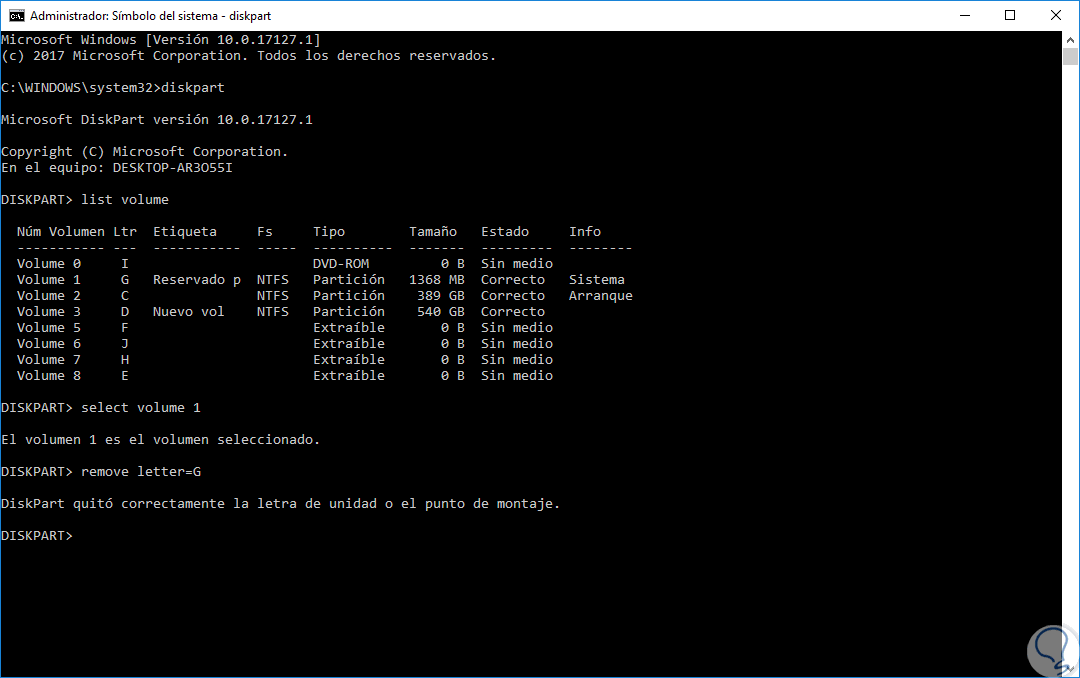Click the 'DVD-ROM' type value
This screenshot has width=1080, height=678.
(x=341, y=263)
